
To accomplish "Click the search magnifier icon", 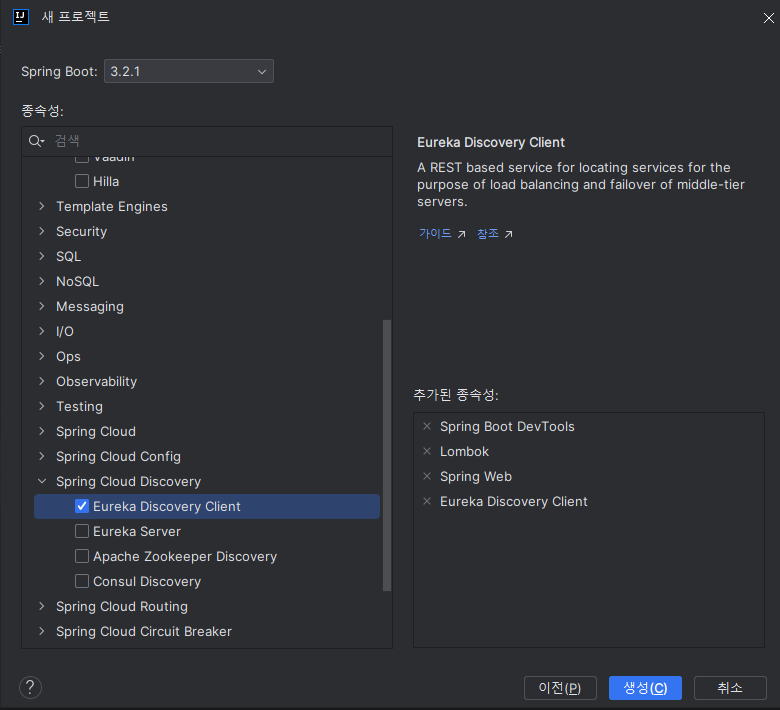I will point(36,141).
